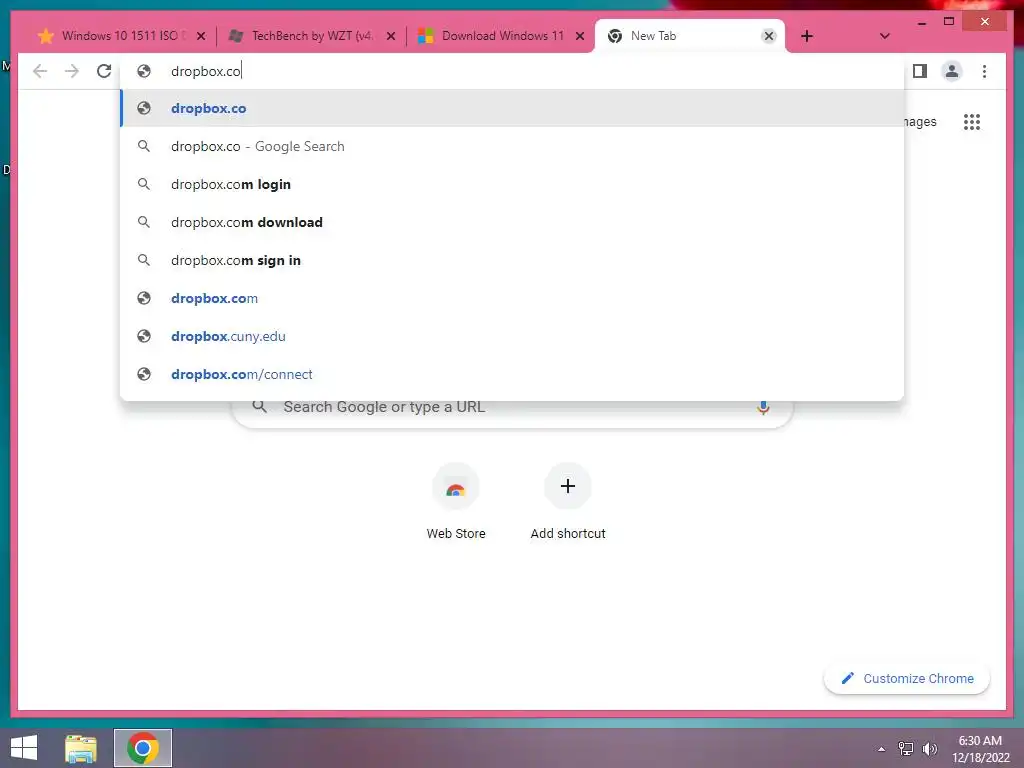Open the Web Store shortcut
This screenshot has width=1024, height=768.
[x=456, y=502]
